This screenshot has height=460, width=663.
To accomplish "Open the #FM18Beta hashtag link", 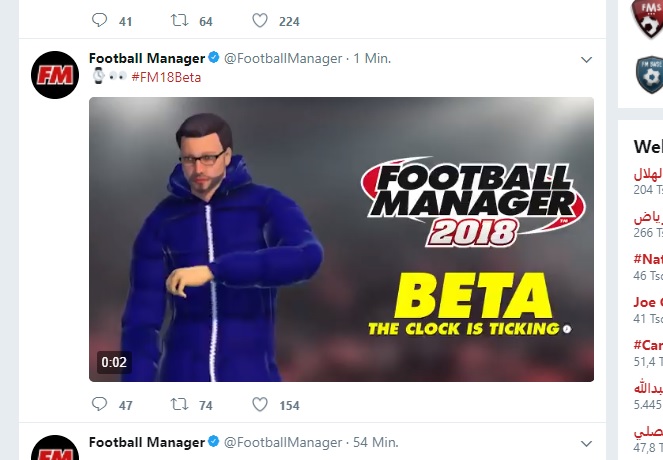I will click(166, 77).
